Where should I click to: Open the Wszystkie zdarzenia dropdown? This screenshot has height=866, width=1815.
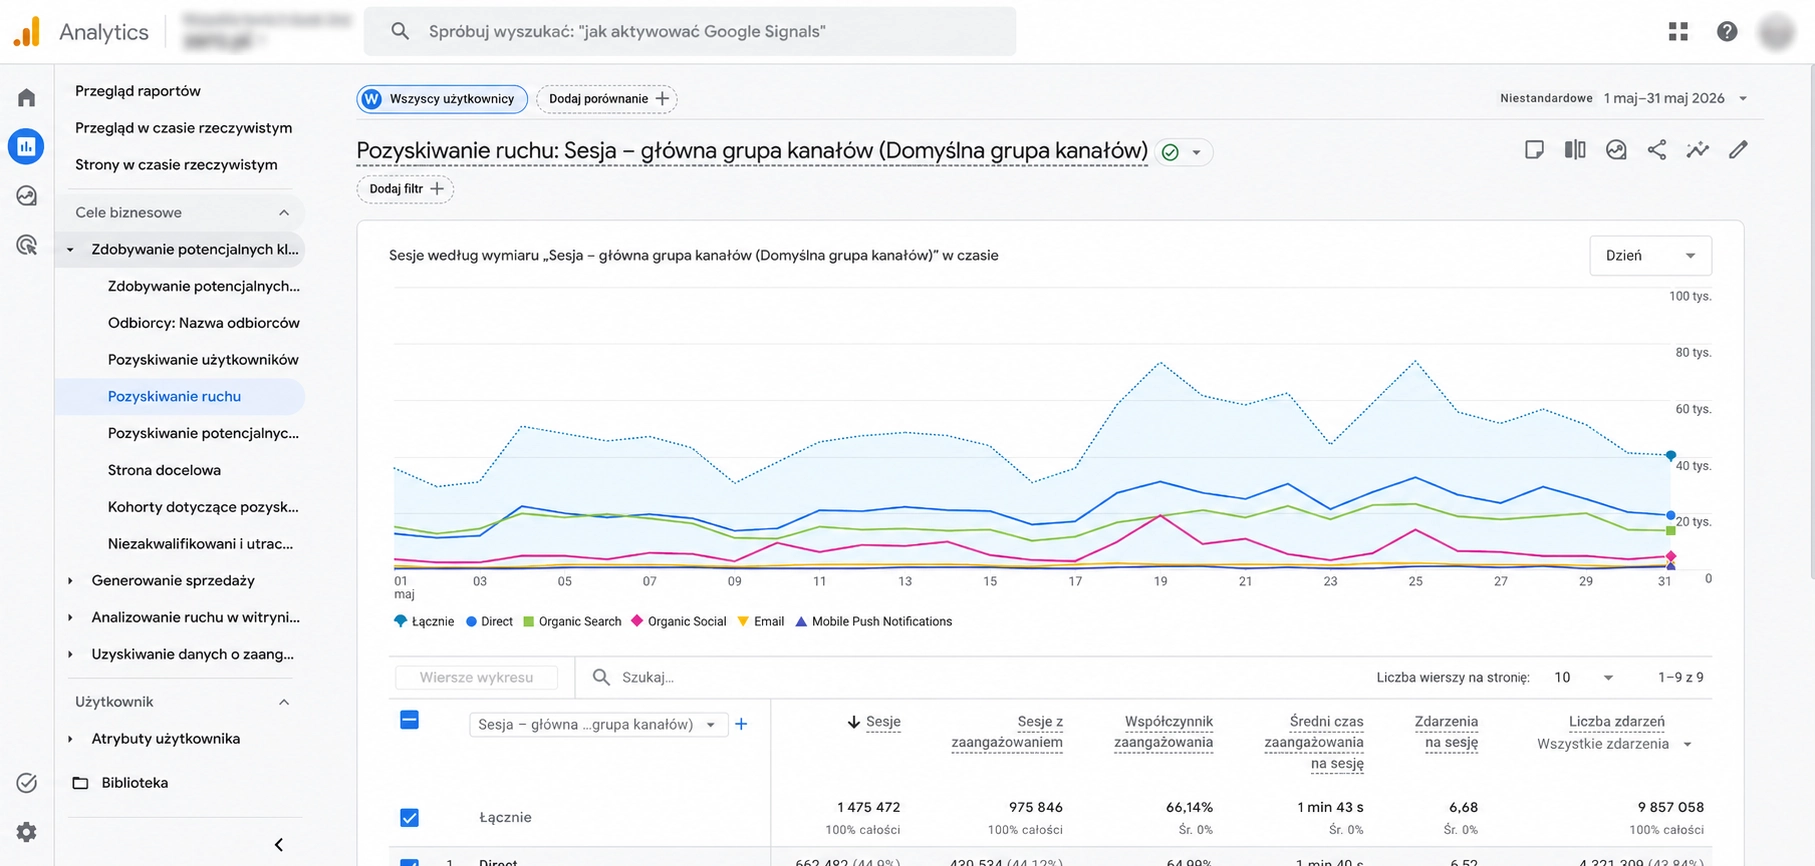click(x=1614, y=744)
